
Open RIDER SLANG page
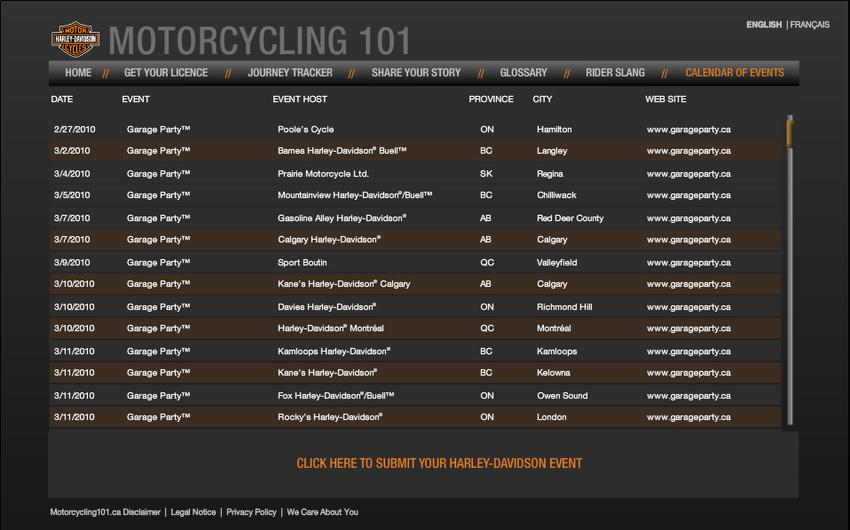(615, 73)
